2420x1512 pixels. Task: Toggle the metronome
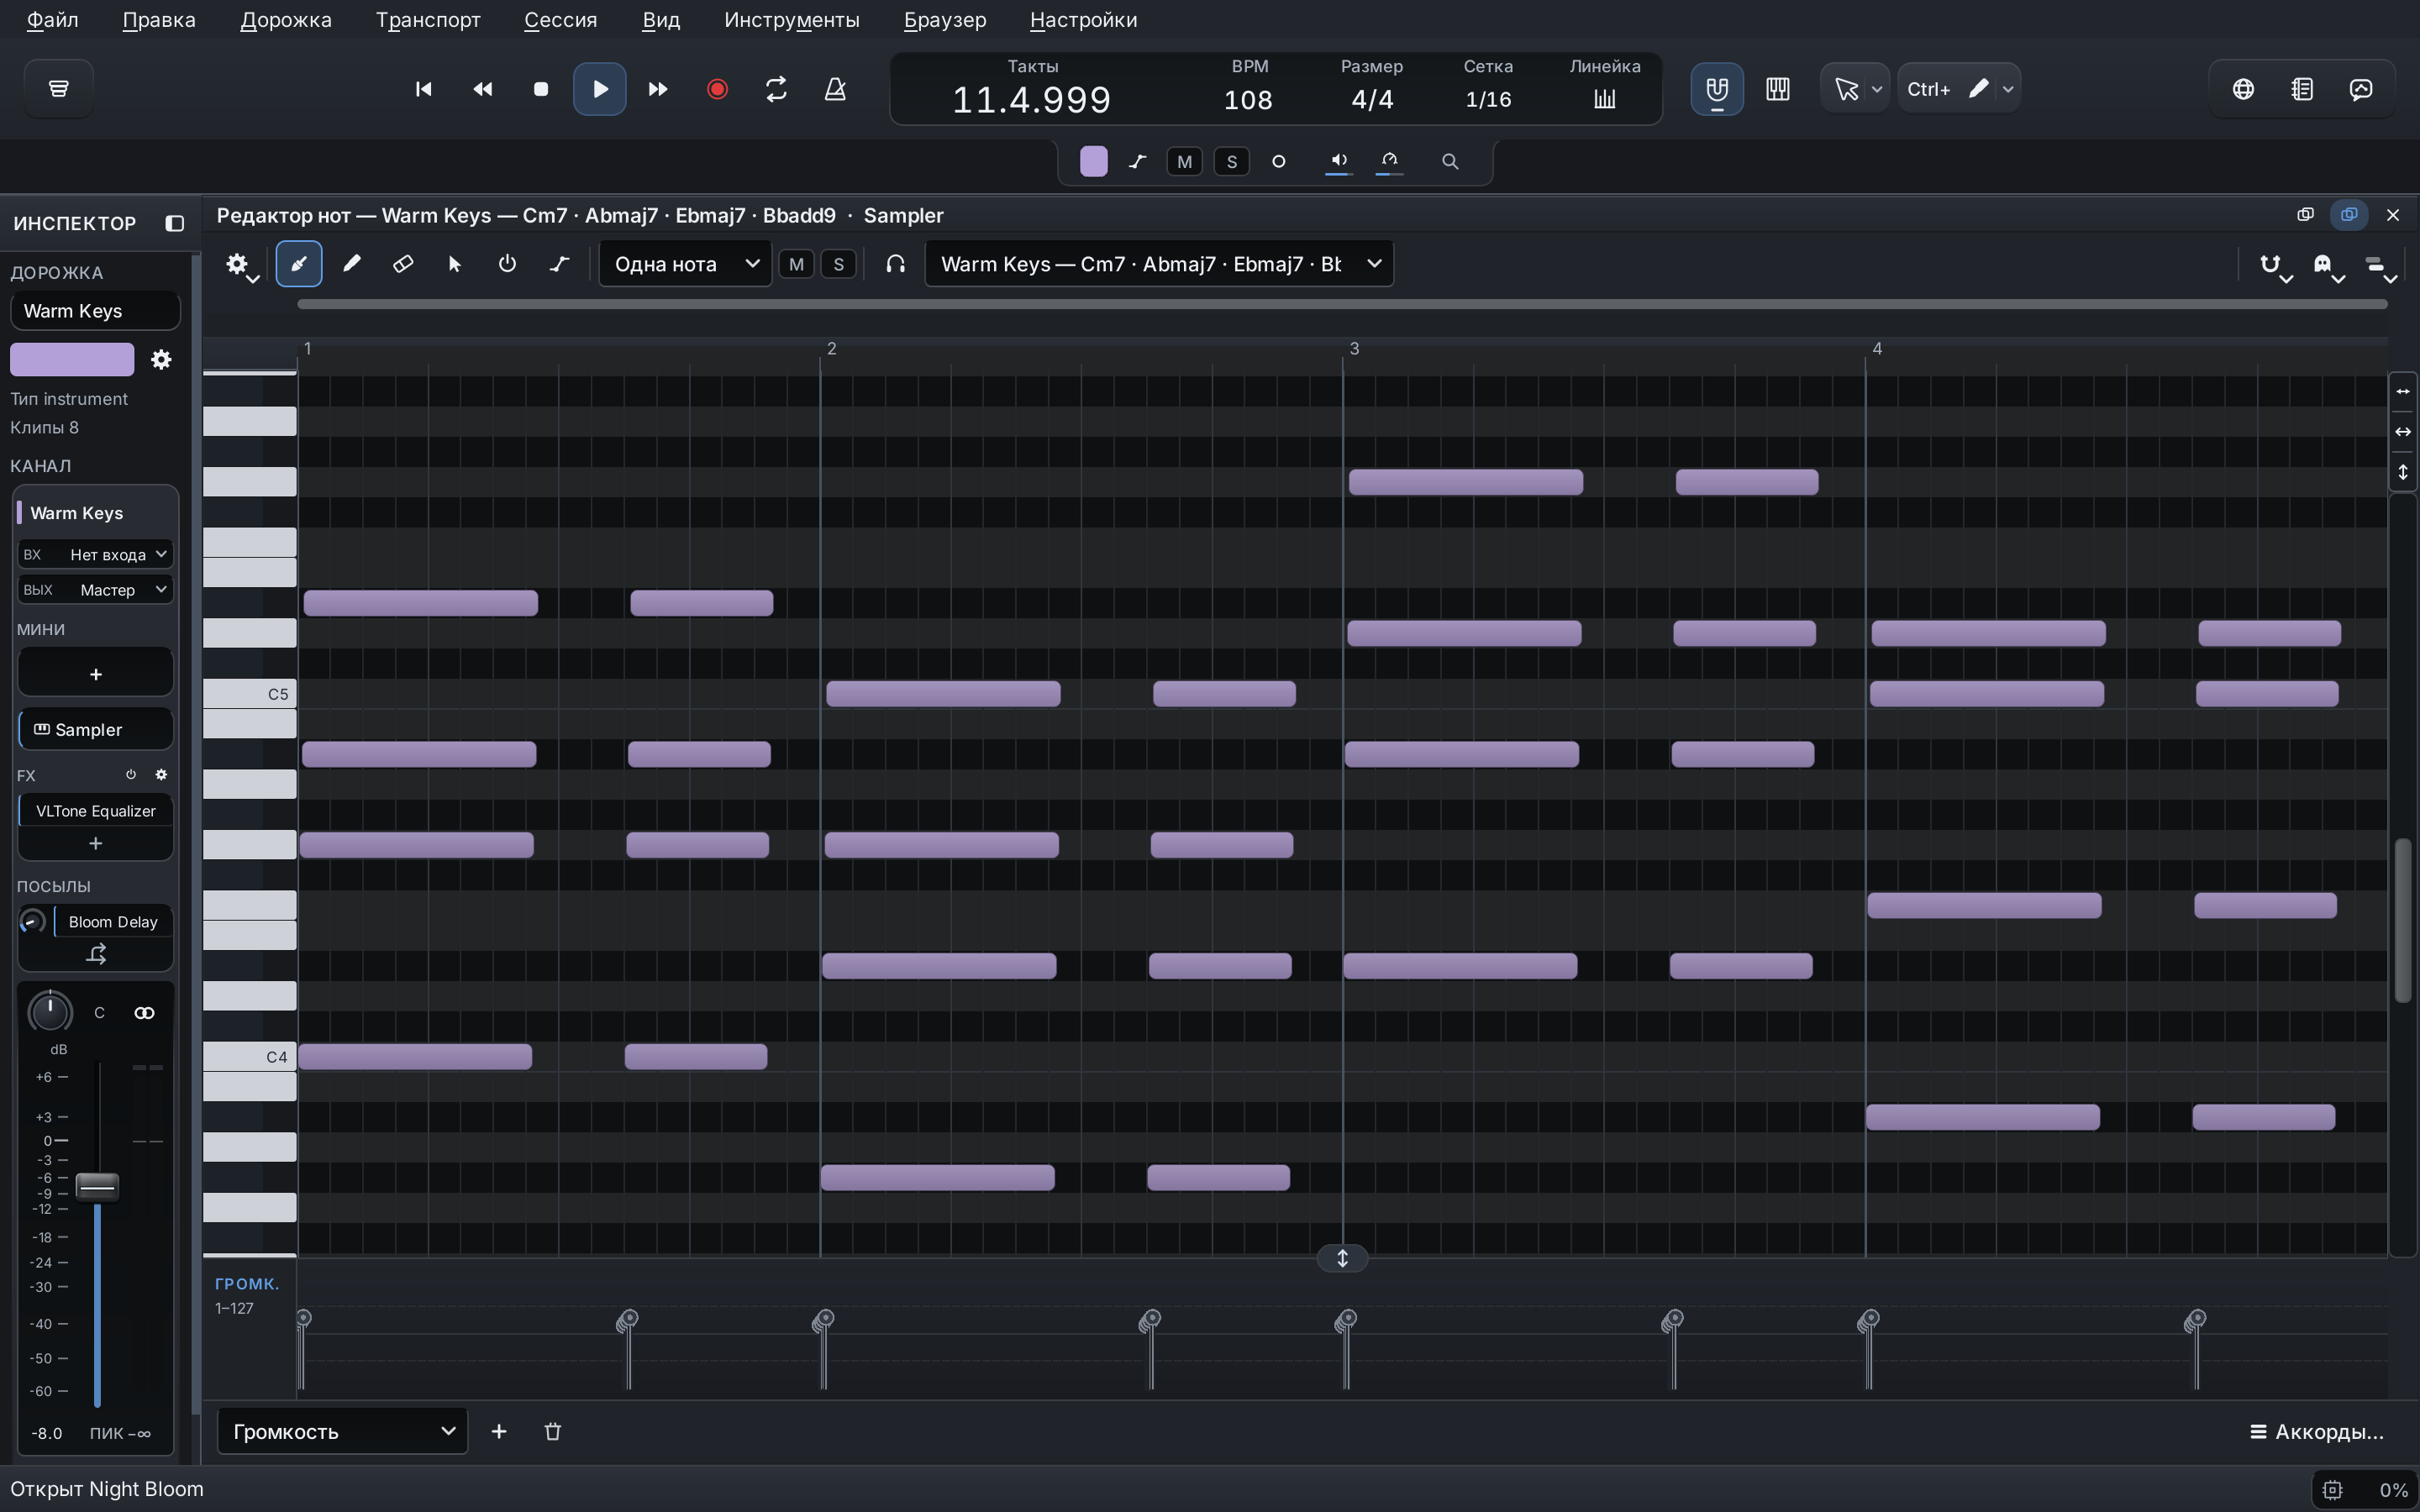pos(835,89)
